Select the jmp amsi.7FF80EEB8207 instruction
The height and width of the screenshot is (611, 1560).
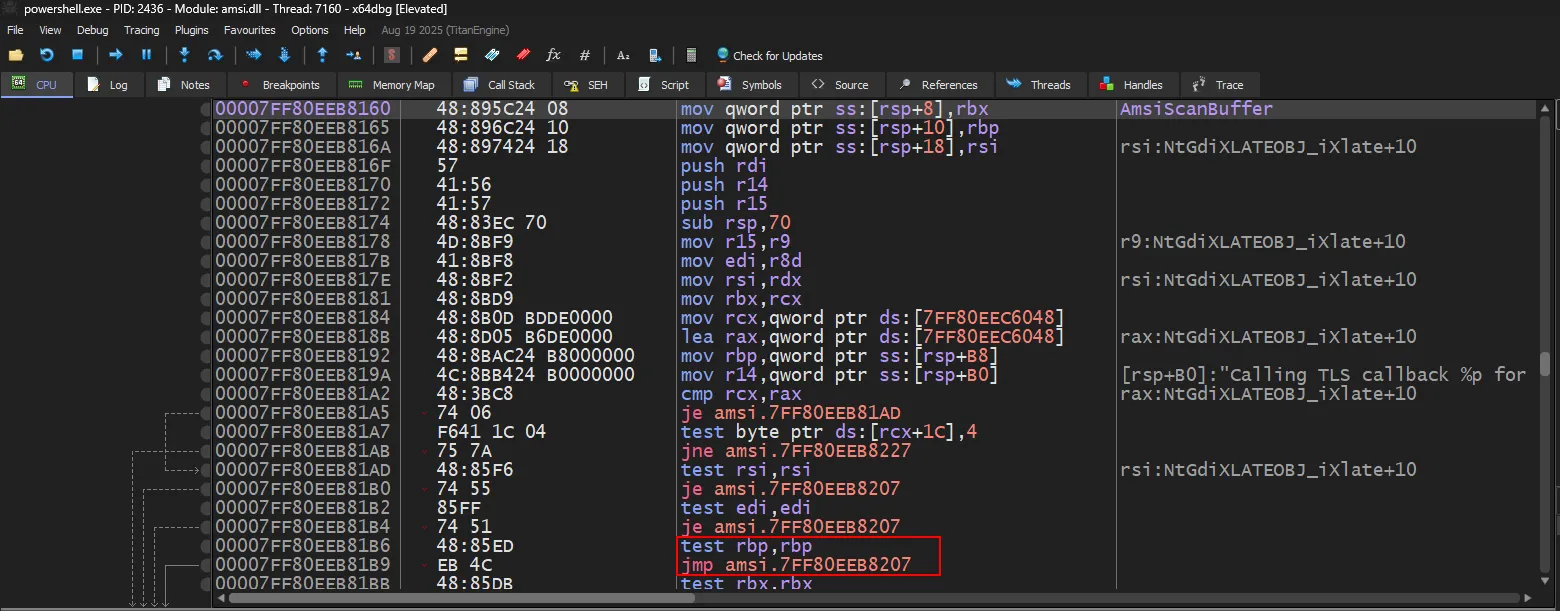(795, 565)
